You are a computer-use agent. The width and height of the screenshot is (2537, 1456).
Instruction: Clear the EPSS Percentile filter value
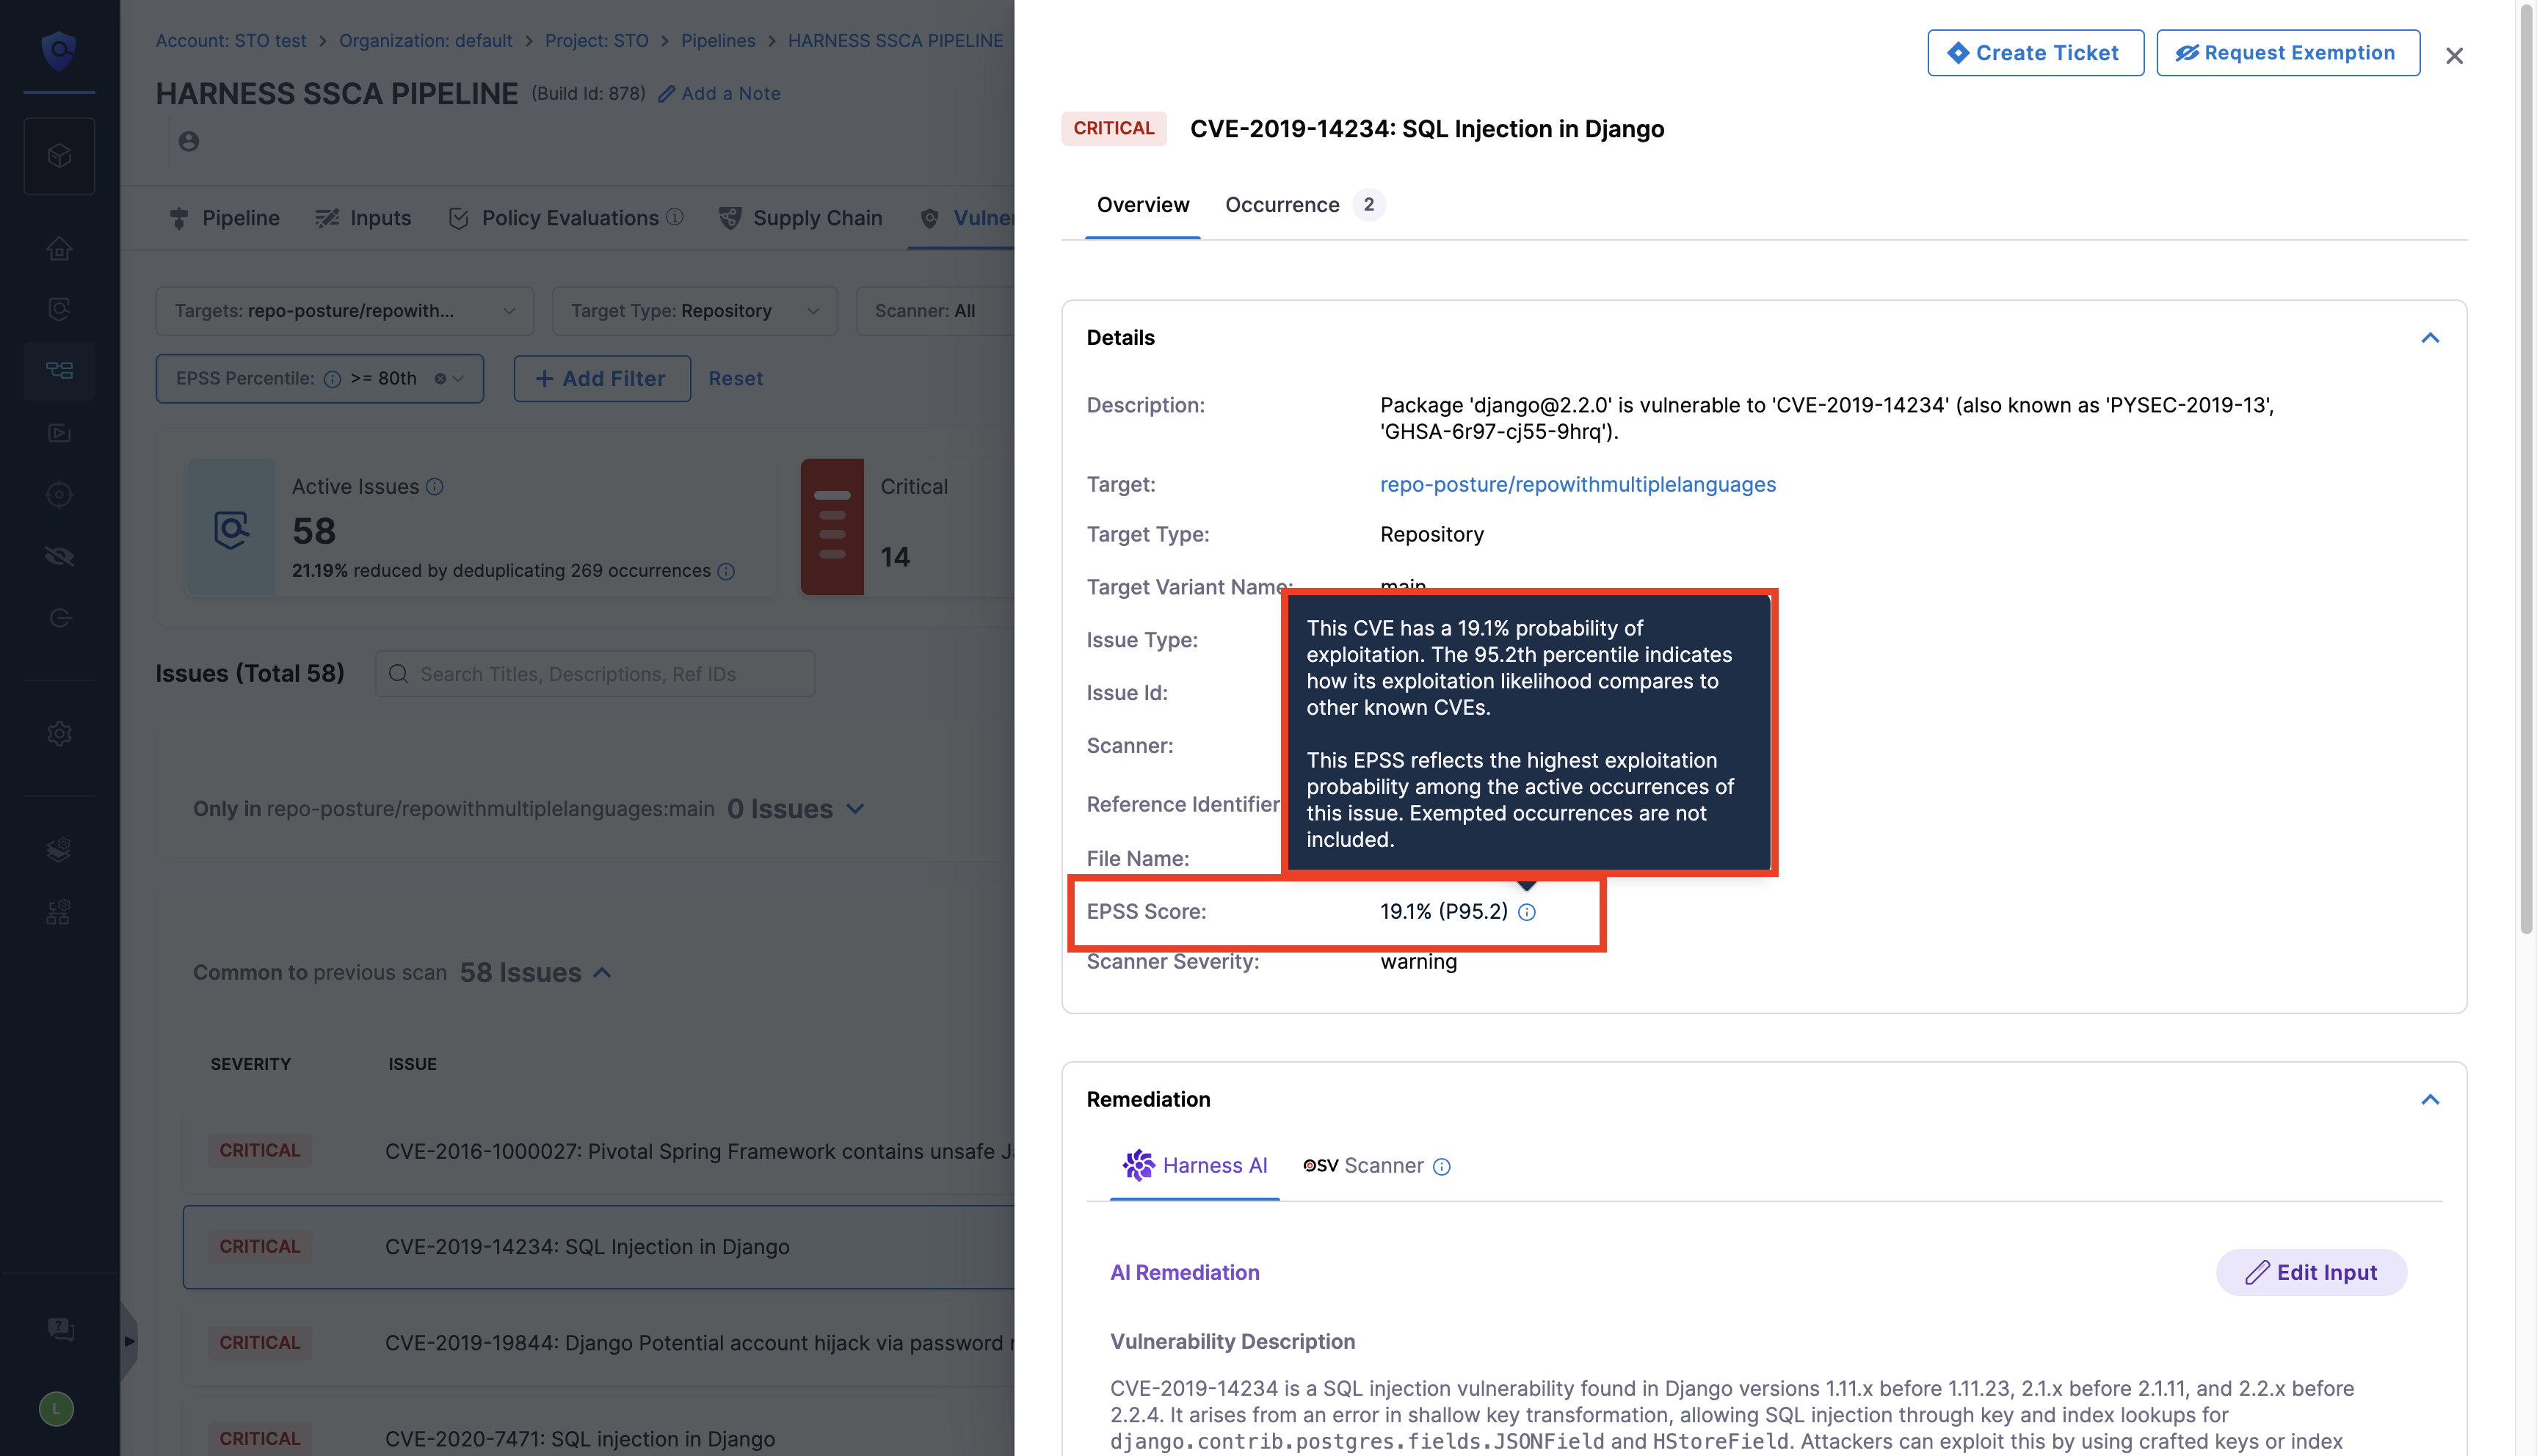click(x=440, y=379)
